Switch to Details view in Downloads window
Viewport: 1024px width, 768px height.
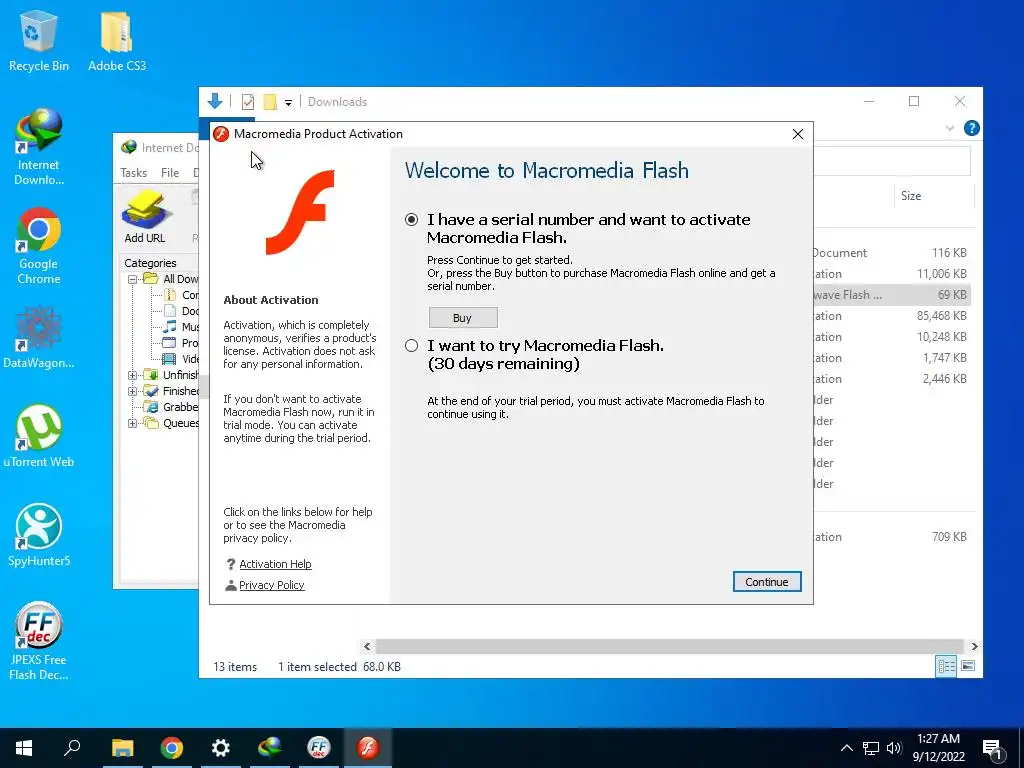(x=946, y=666)
